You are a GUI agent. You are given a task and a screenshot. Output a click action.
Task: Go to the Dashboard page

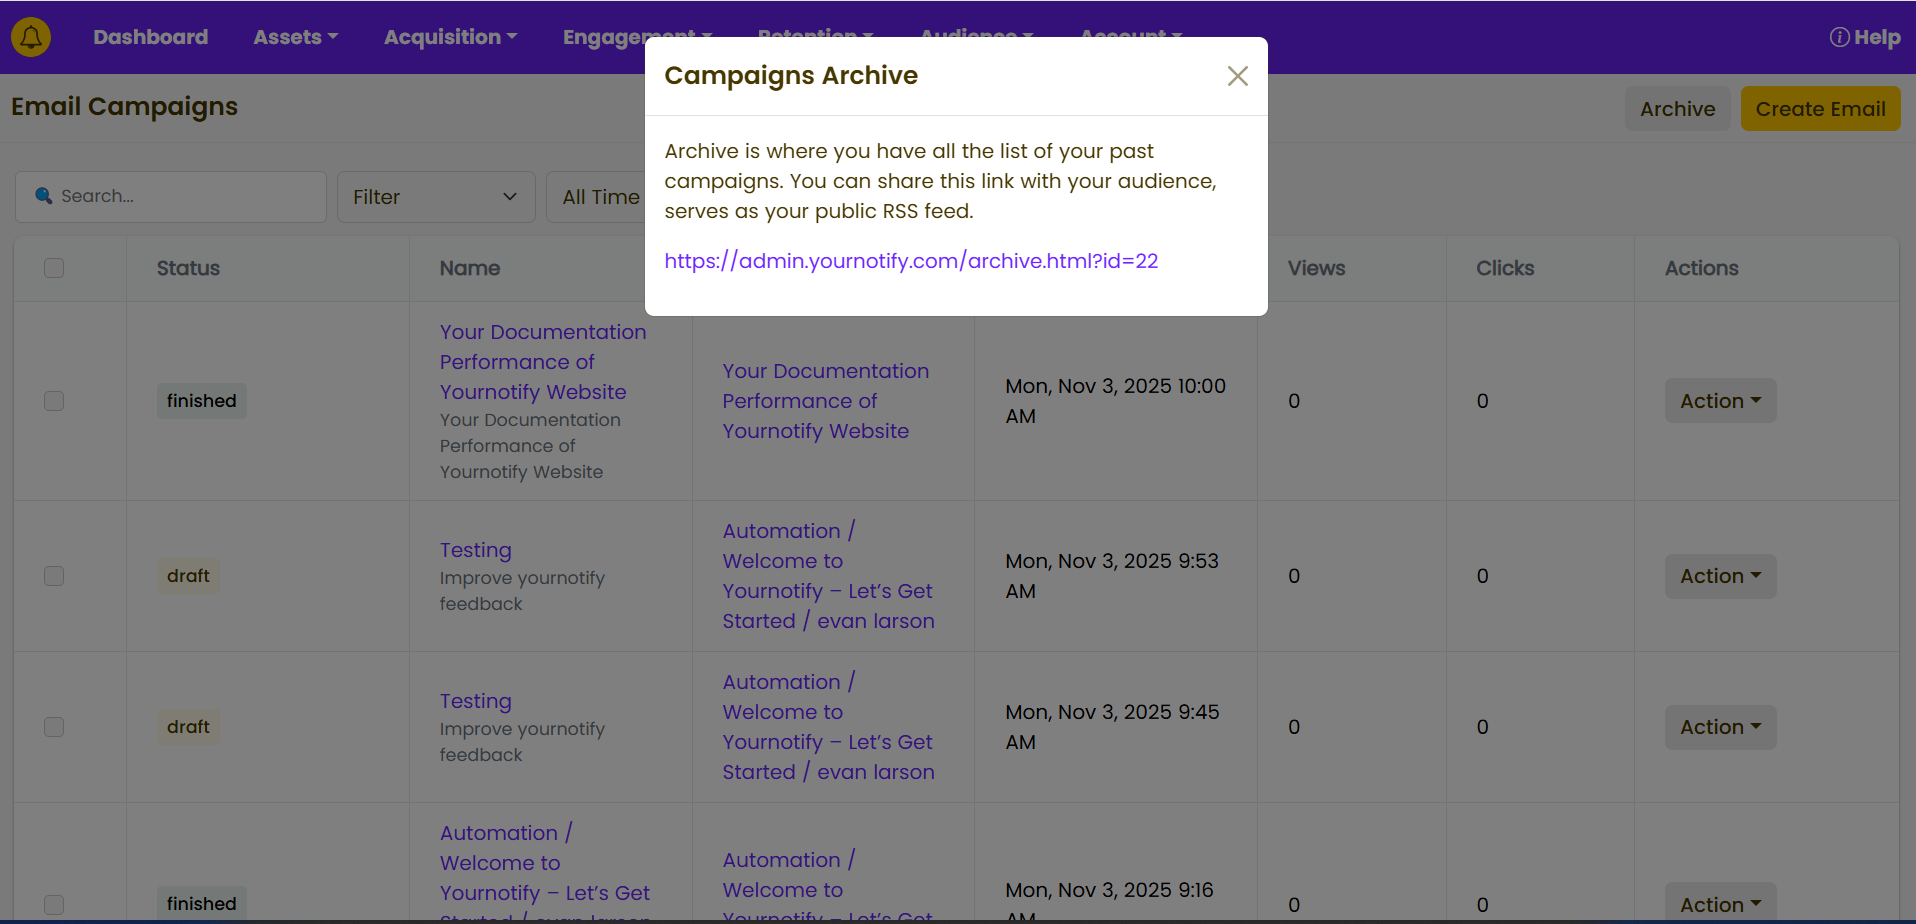(150, 37)
